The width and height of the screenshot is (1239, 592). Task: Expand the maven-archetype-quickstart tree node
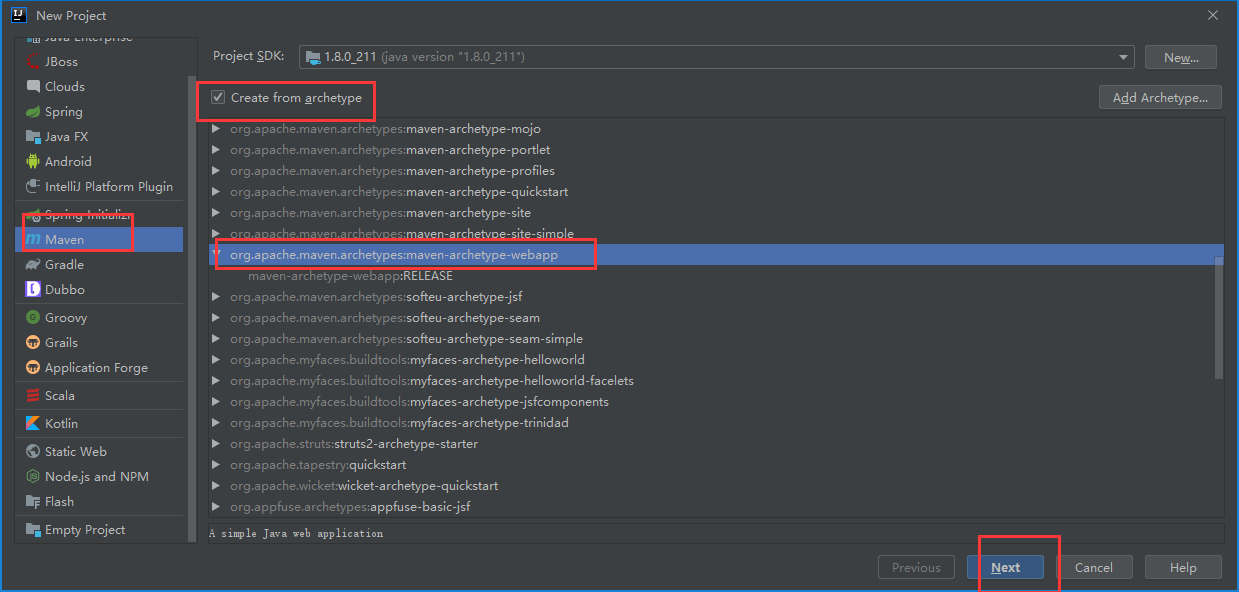click(216, 192)
